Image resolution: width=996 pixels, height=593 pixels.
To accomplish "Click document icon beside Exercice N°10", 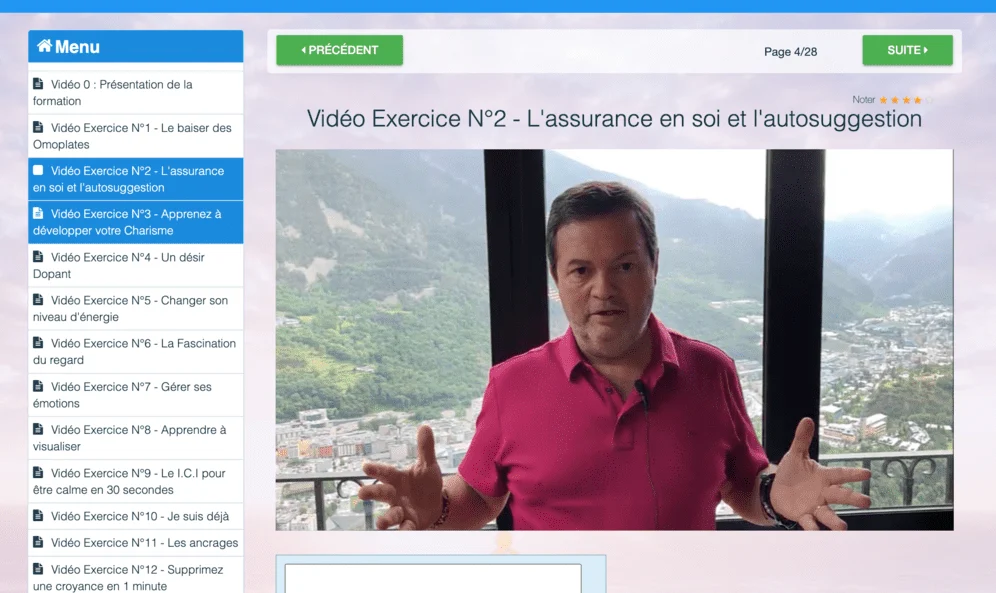I will pos(38,516).
